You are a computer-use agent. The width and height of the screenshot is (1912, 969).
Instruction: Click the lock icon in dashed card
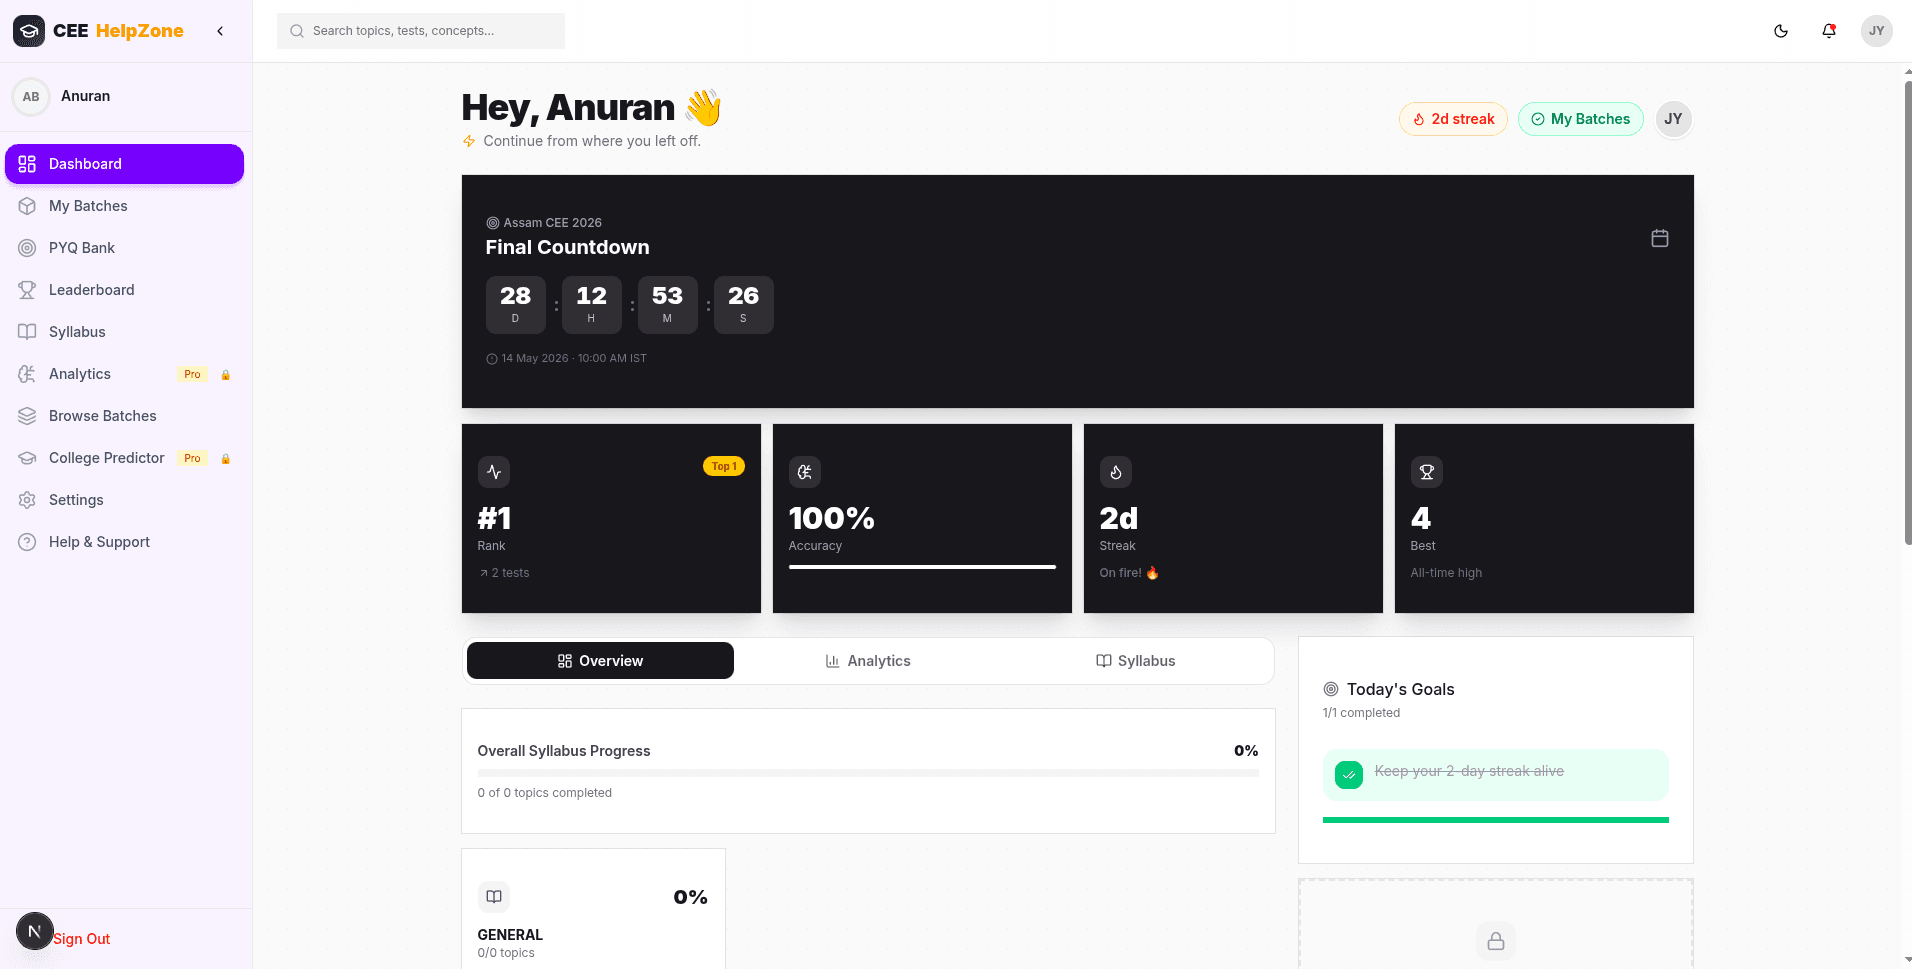1496,941
